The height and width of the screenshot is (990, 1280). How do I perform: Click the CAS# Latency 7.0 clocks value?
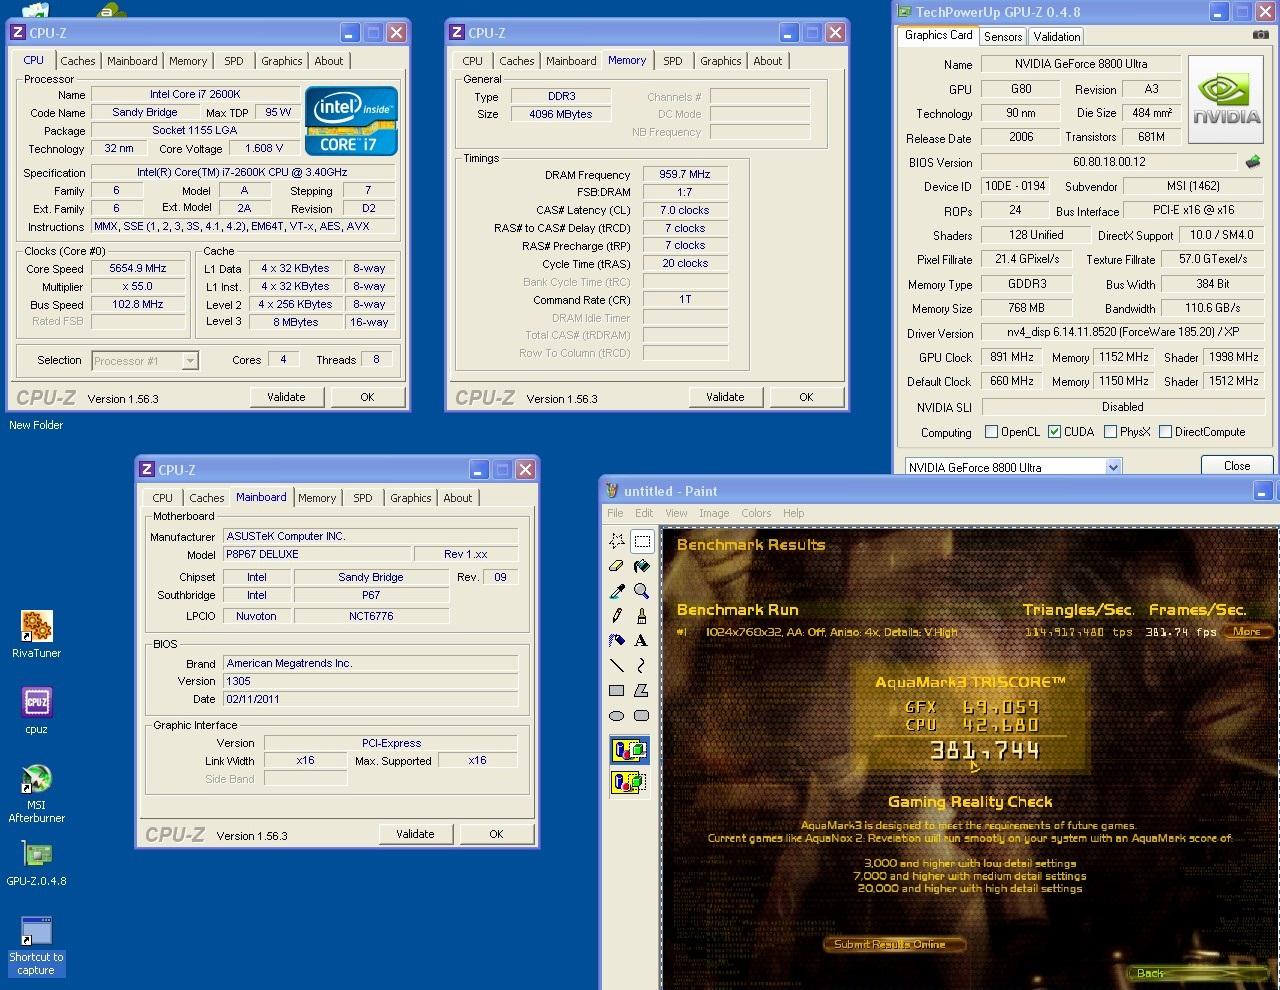pyautogui.click(x=685, y=210)
